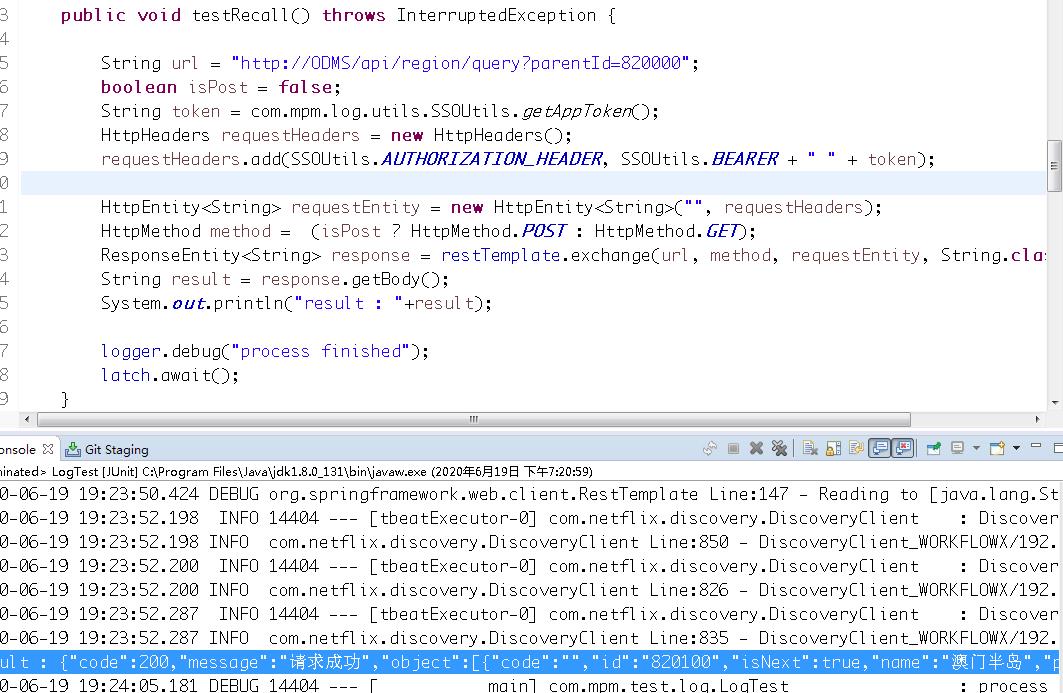Toggle show console when standard error changes

[x=903, y=448]
